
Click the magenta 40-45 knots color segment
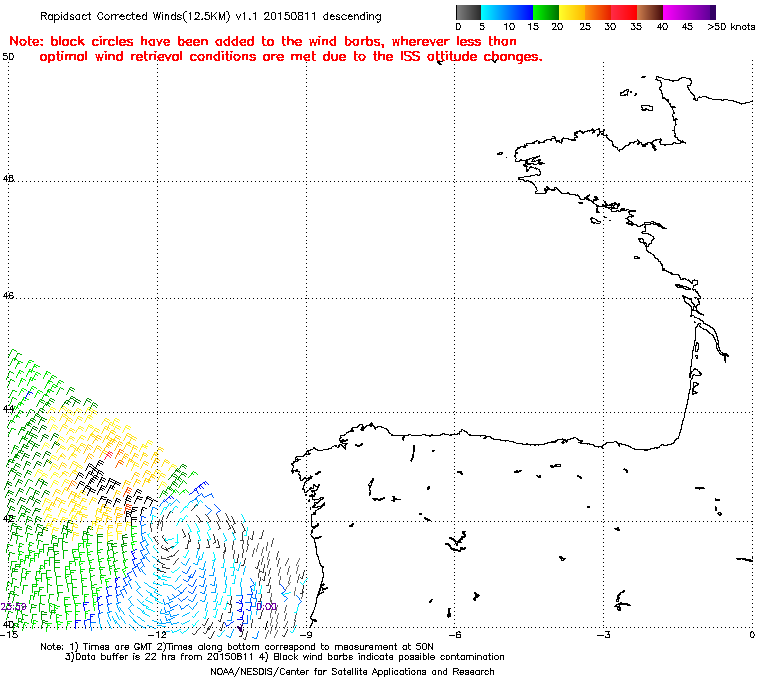676,12
